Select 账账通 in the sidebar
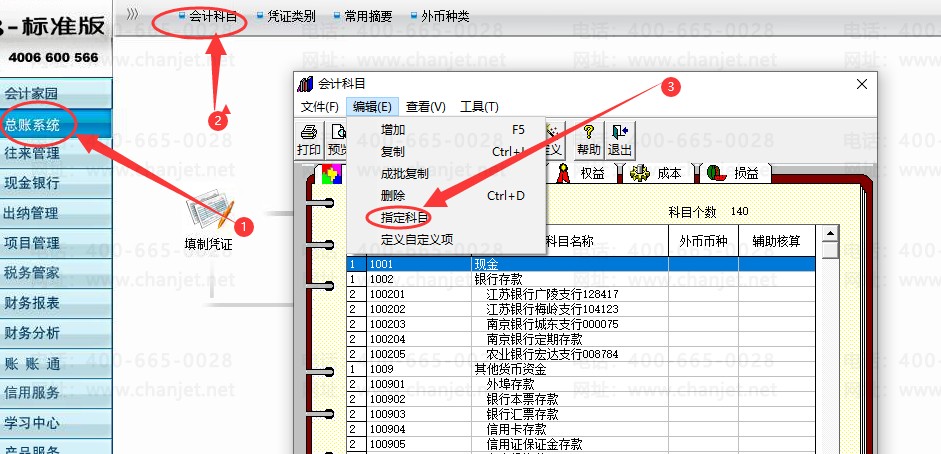This screenshot has width=941, height=454. click(x=56, y=363)
